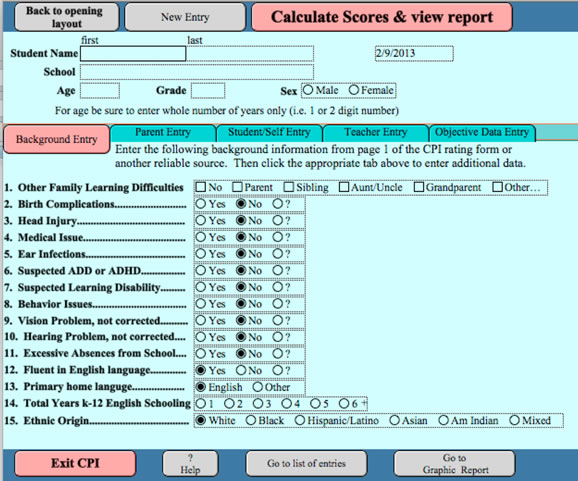Open the Objective Data Entry tab
The height and width of the screenshot is (481, 578).
coord(482,133)
